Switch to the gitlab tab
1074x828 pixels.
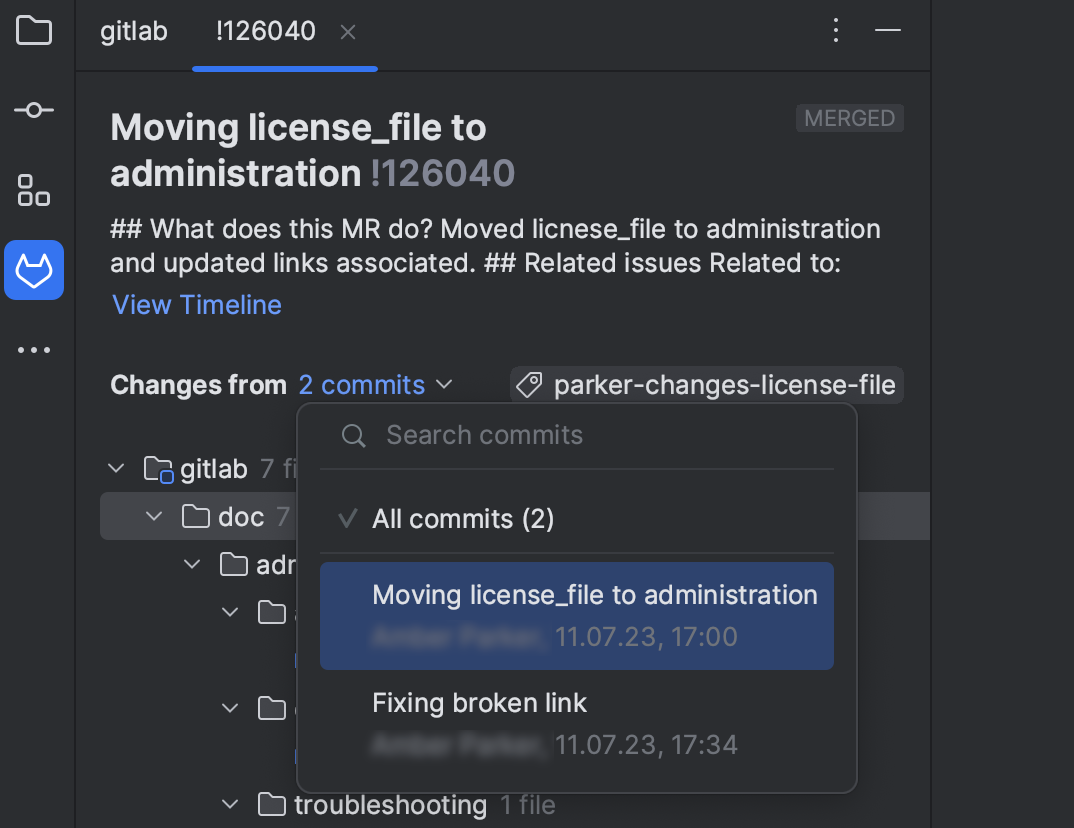134,31
